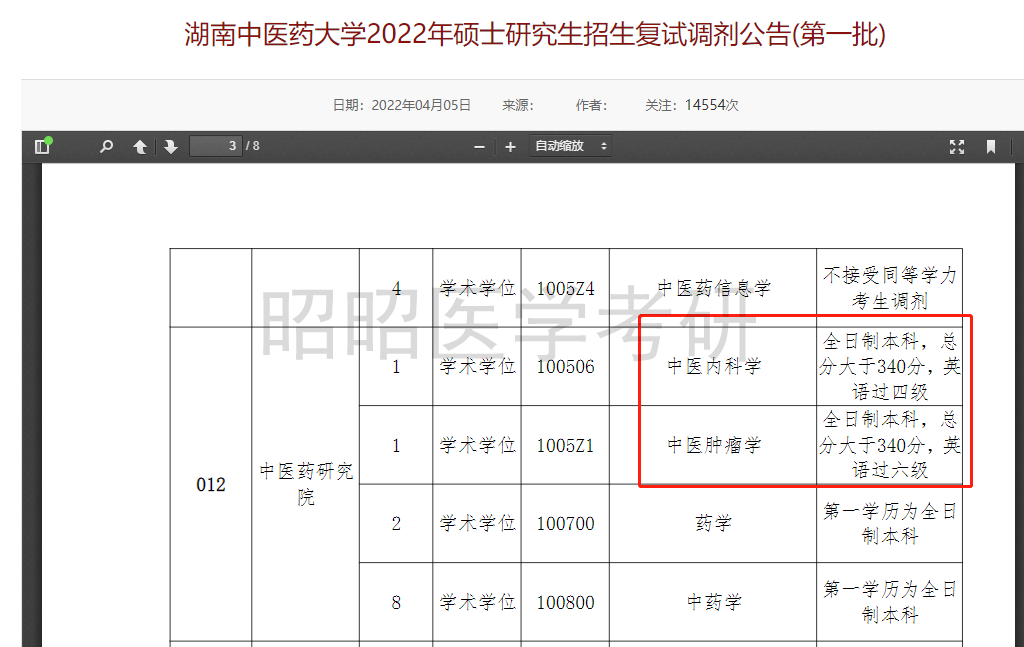Screen dimensions: 1024x647
Task: Click the bookmark current view icon
Action: click(990, 146)
